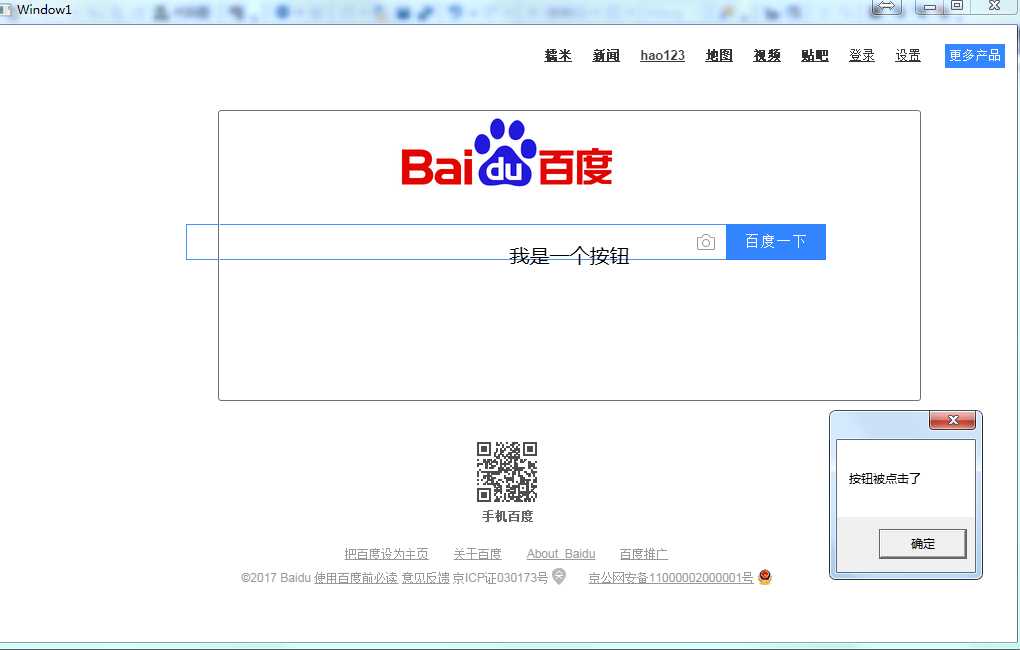Open the 视频 video link
Screen dimensions: 1020x650
pyautogui.click(x=767, y=55)
